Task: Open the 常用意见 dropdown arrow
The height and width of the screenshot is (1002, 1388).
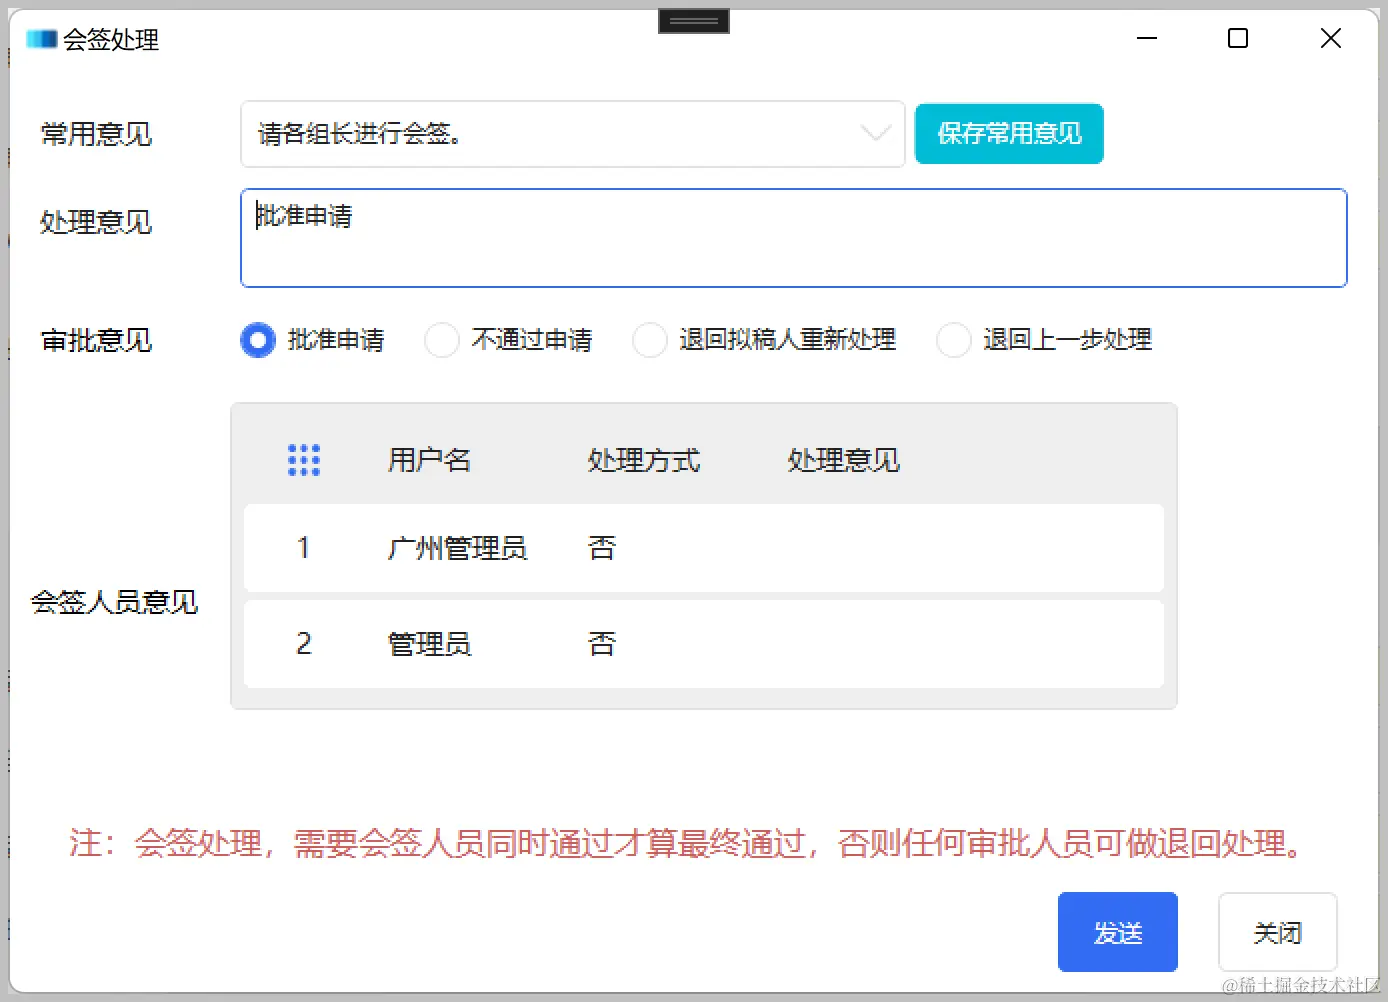Action: 875,133
